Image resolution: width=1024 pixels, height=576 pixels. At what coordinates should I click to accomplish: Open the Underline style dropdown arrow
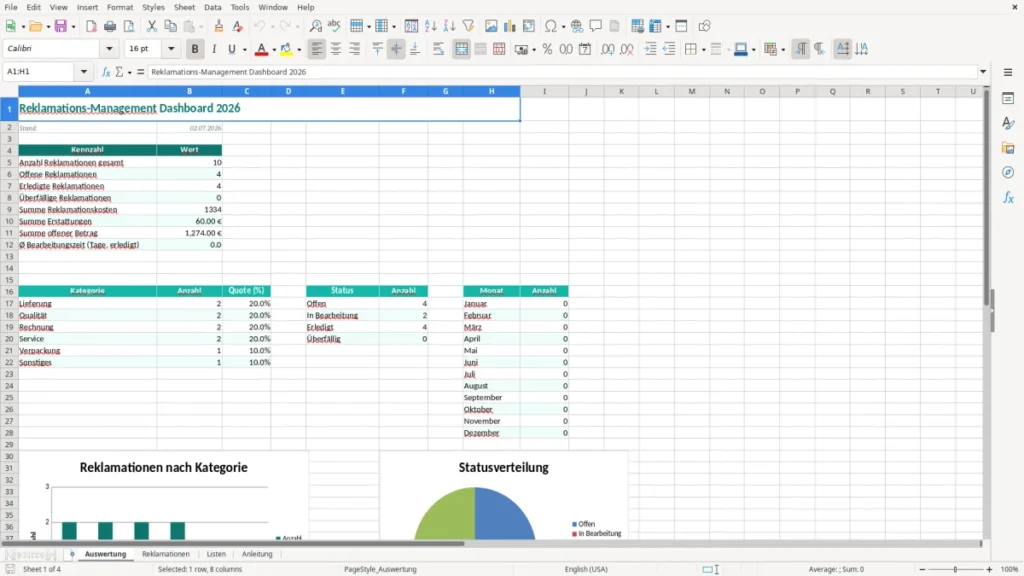pos(245,50)
